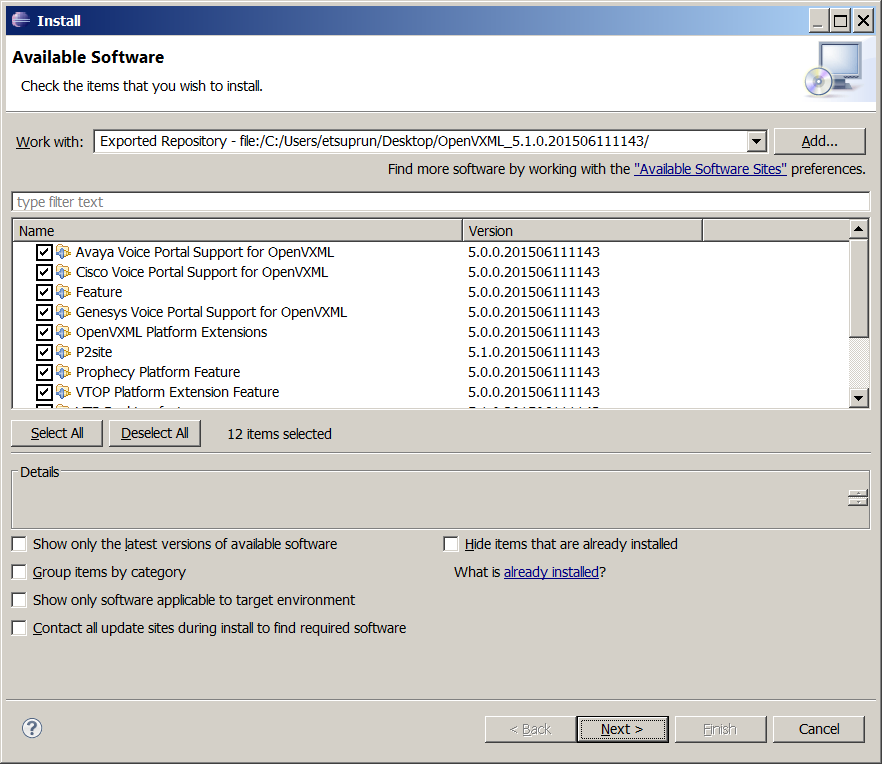Click the feature icon beside Avaya Voice Portal Support
Screen dimensions: 882x764
64,252
